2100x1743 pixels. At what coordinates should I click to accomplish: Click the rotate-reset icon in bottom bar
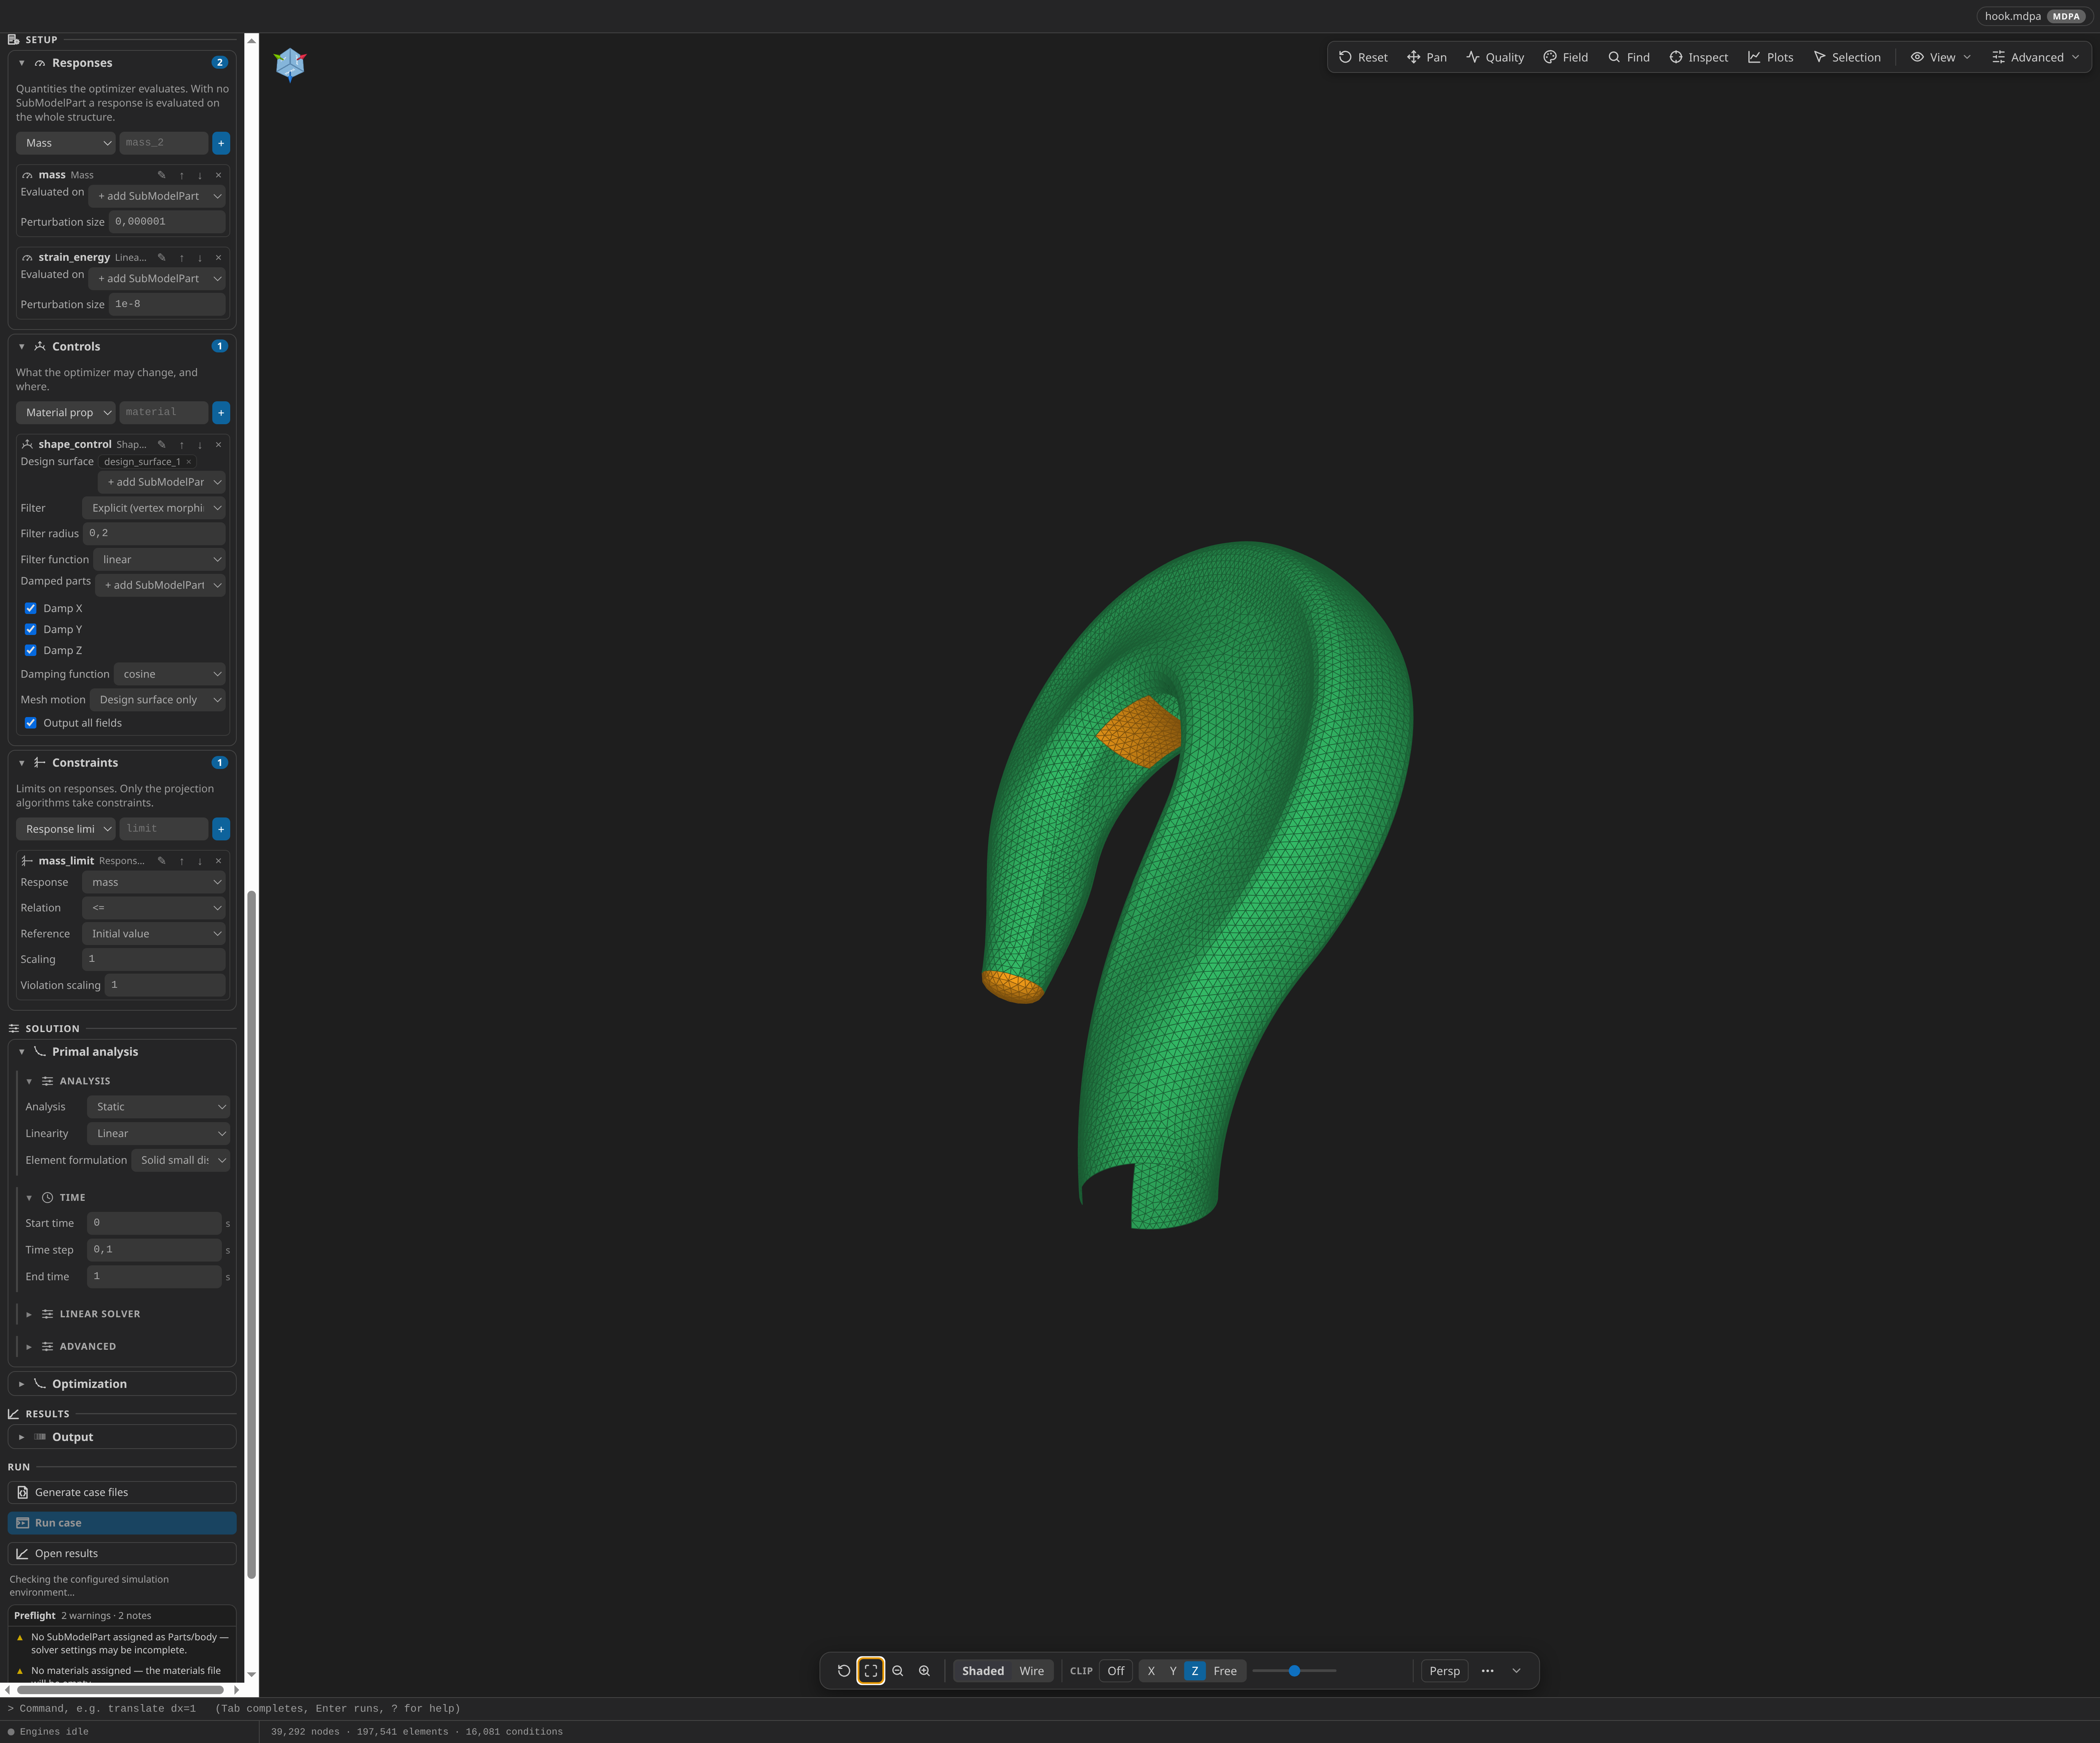(844, 1671)
